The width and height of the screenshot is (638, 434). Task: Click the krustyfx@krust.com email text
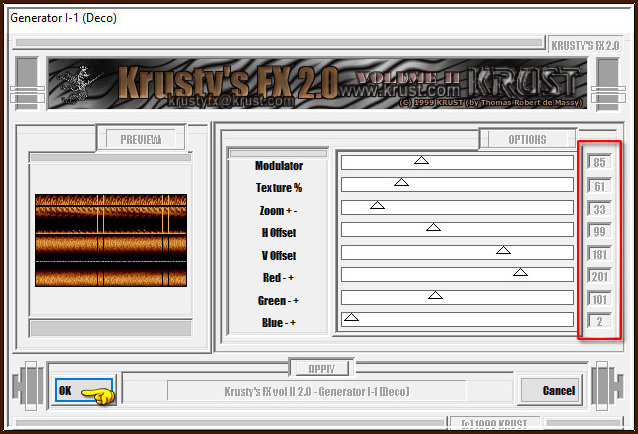230,100
